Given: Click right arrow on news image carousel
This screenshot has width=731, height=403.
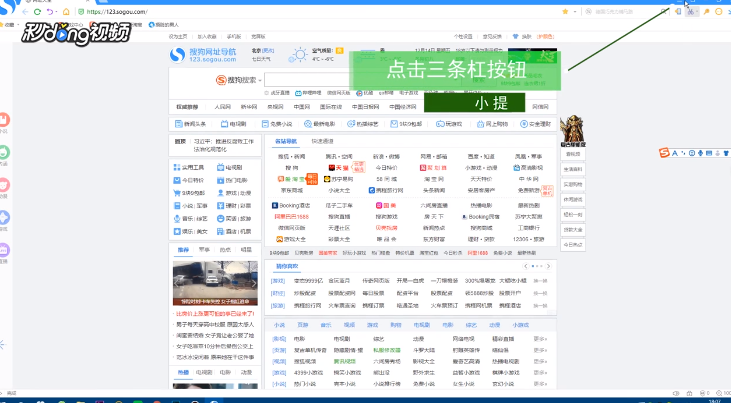Looking at the screenshot, I should 254,283.
